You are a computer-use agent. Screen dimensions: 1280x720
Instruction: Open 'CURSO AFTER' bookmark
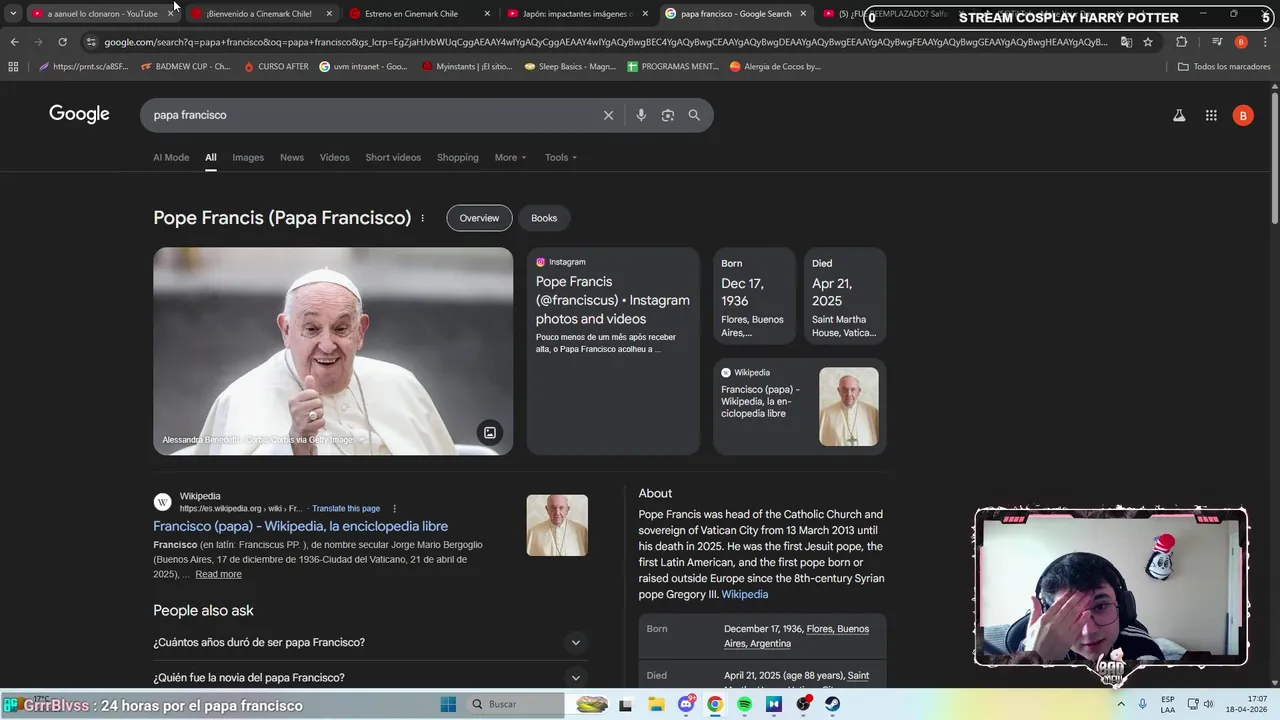pos(276,67)
